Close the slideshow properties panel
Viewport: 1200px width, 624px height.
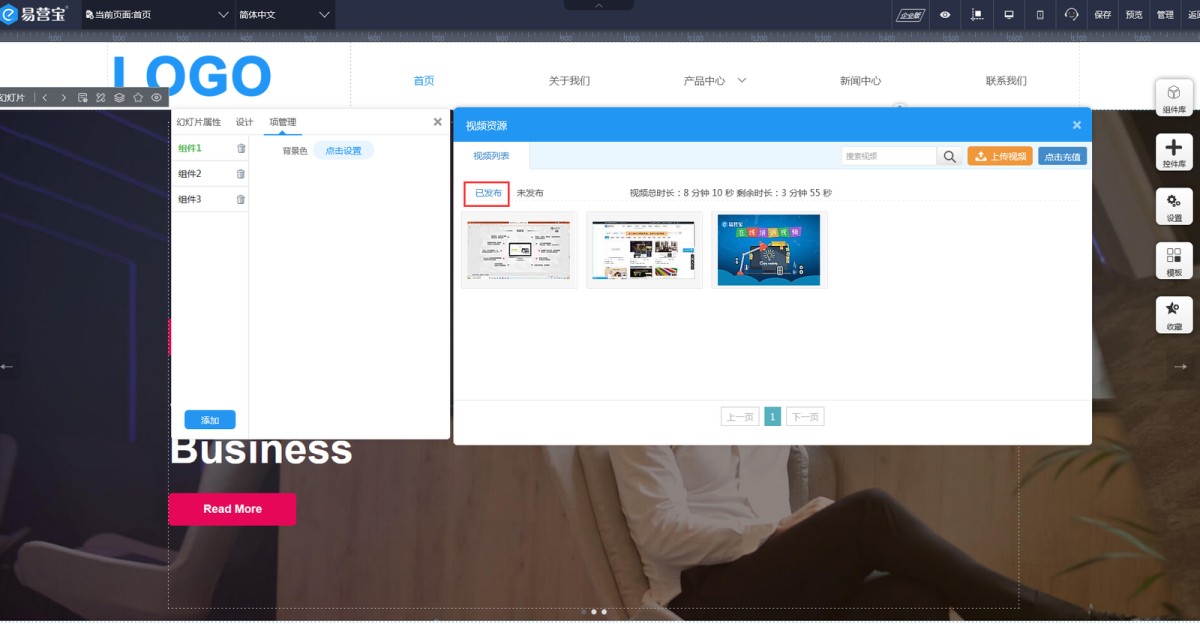click(437, 122)
